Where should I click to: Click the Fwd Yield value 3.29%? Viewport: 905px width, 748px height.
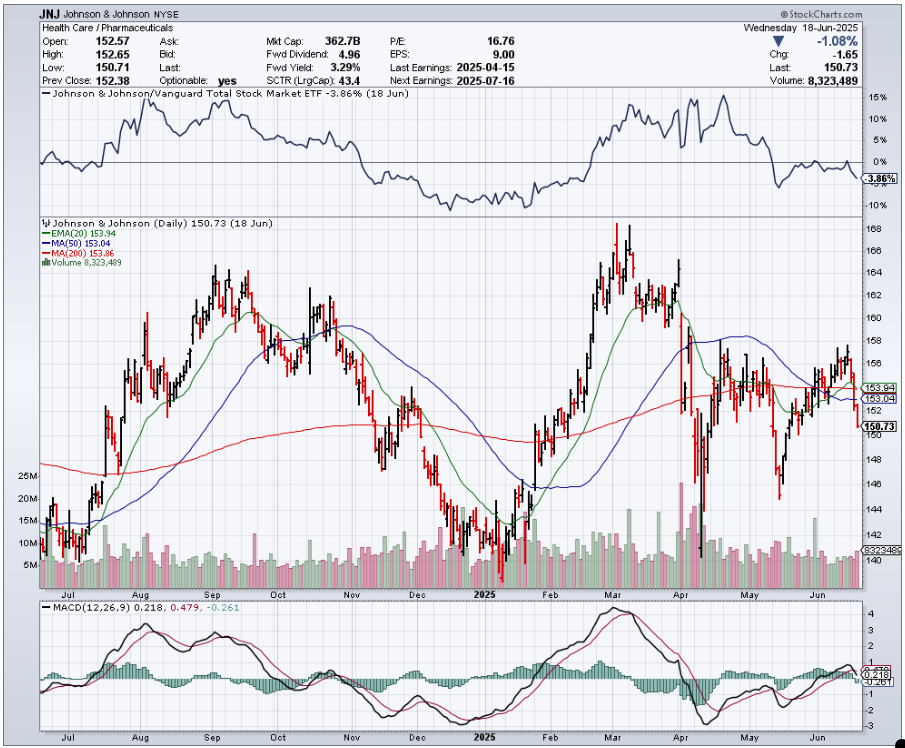pyautogui.click(x=345, y=68)
